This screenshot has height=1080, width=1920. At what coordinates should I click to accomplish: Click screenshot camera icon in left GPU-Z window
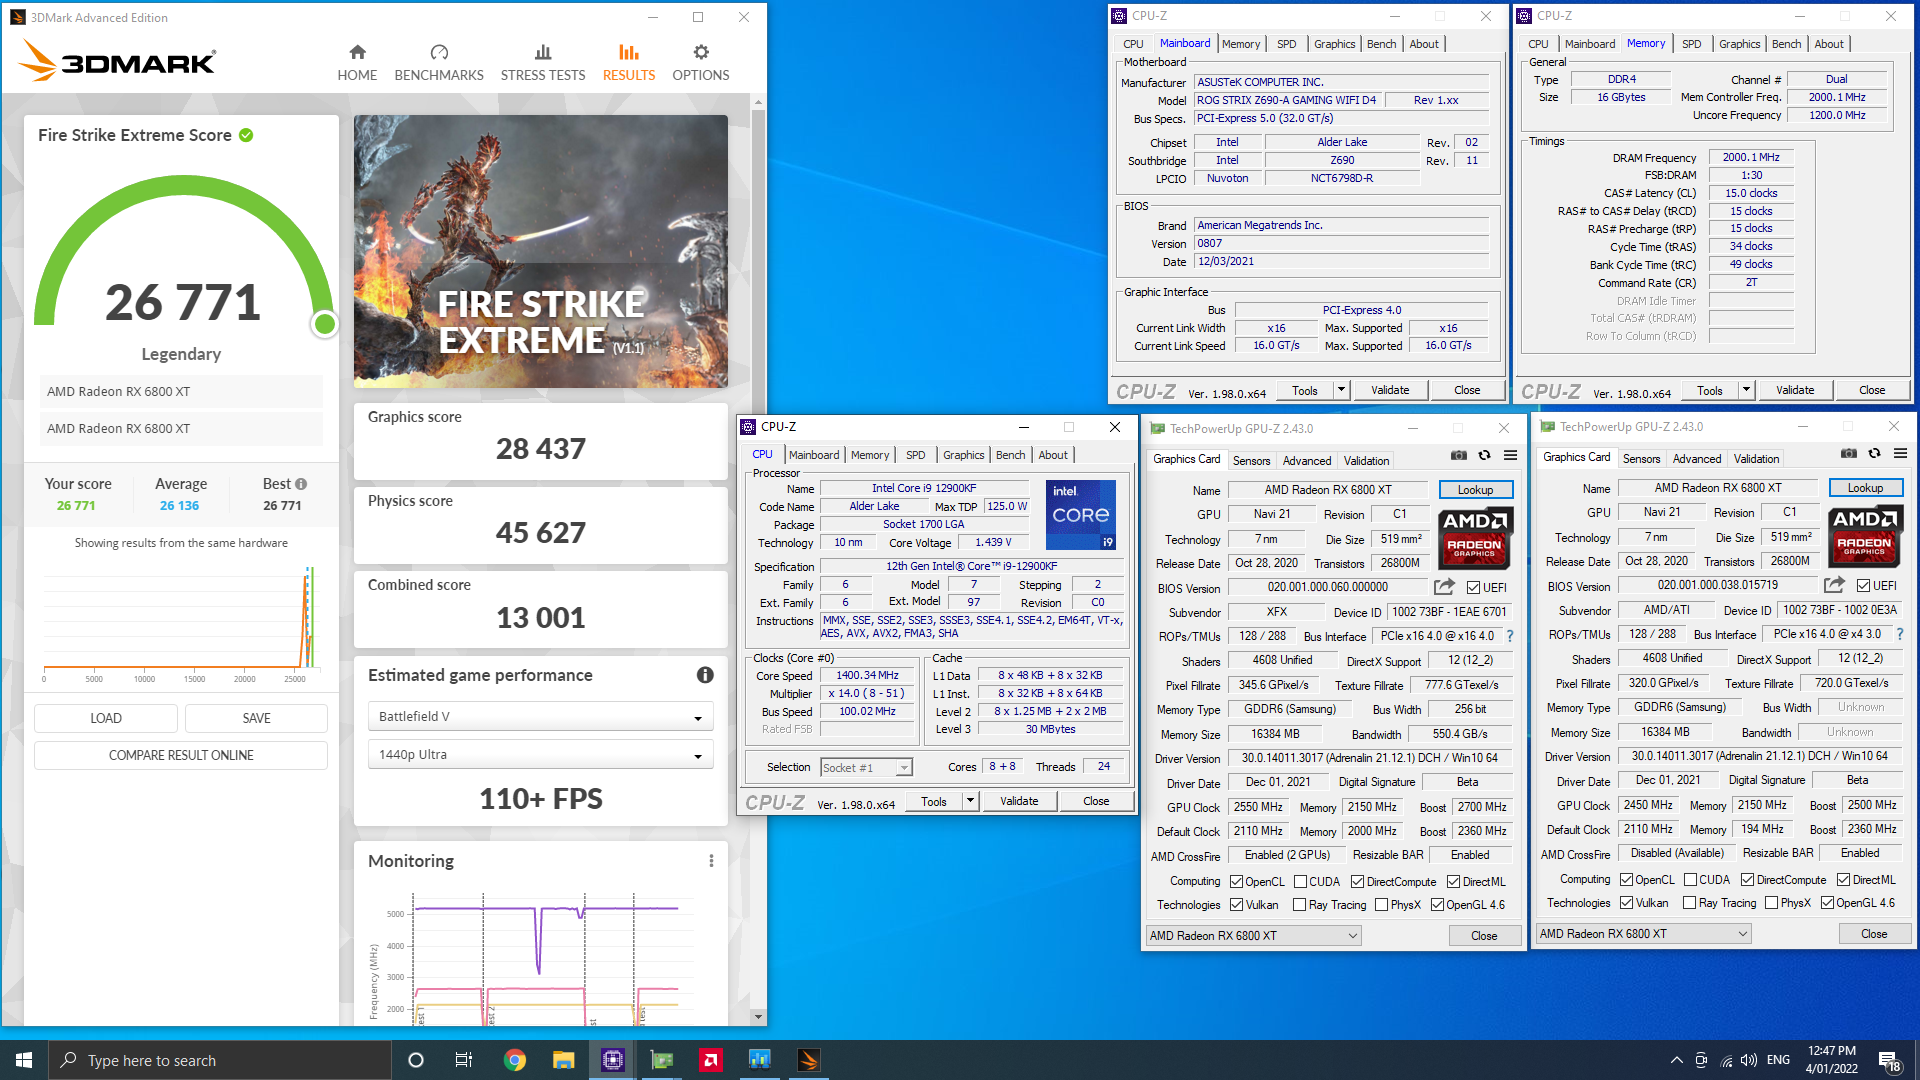coord(1459,456)
